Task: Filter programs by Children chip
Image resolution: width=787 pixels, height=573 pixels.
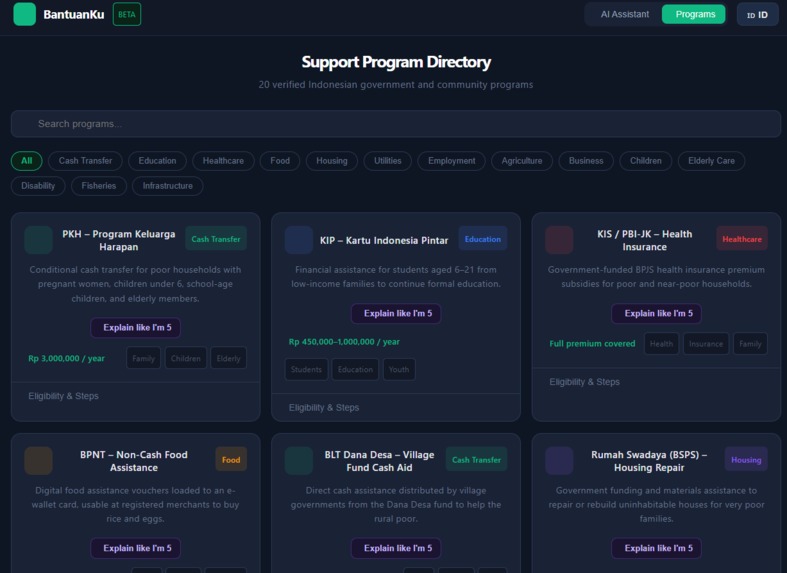Action: pyautogui.click(x=645, y=161)
